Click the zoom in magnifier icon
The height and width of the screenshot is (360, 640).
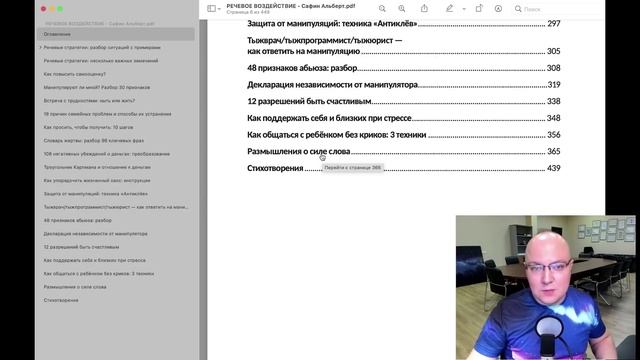[402, 9]
